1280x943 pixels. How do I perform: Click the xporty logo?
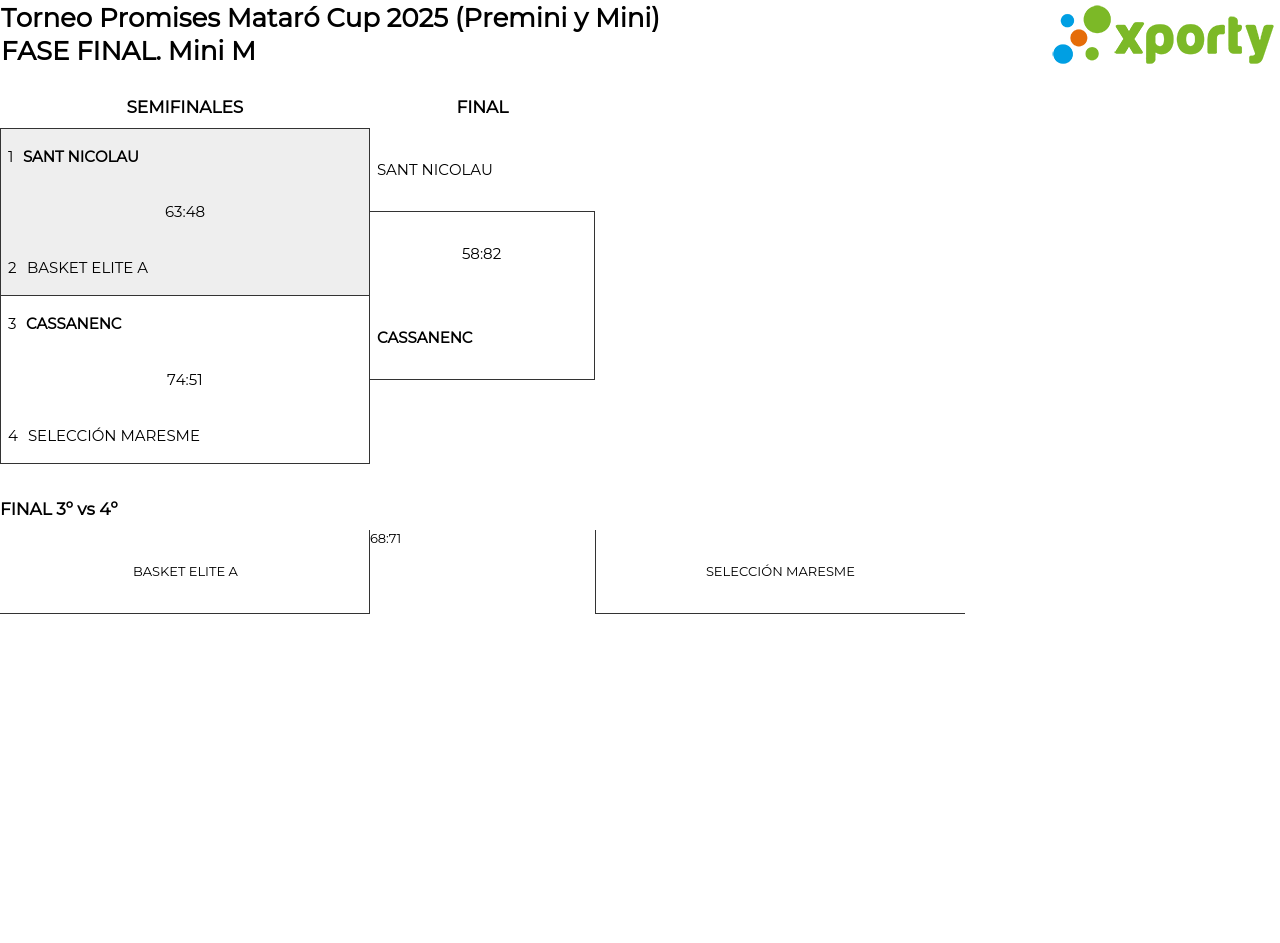[x=1162, y=37]
